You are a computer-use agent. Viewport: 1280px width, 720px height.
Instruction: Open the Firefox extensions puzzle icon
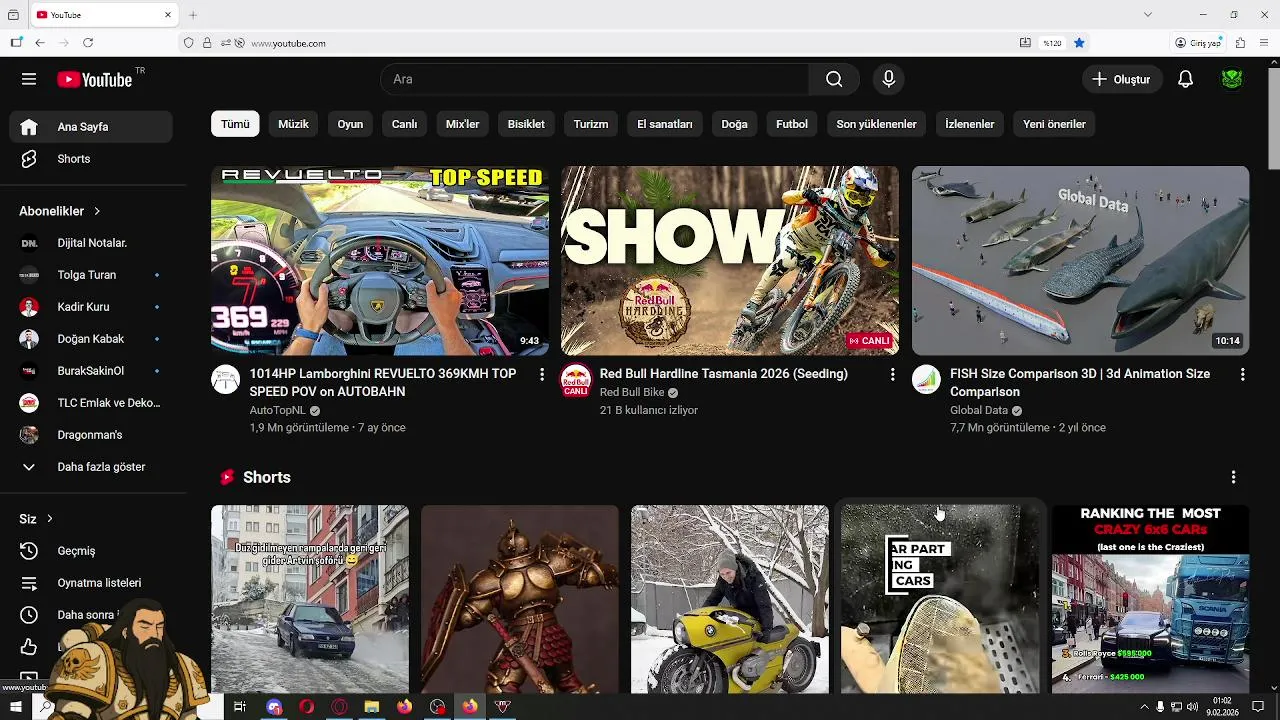(1240, 43)
